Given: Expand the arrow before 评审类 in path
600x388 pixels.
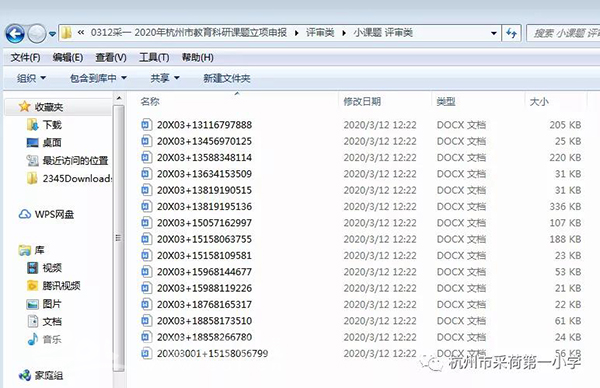Looking at the screenshot, I should 297,33.
